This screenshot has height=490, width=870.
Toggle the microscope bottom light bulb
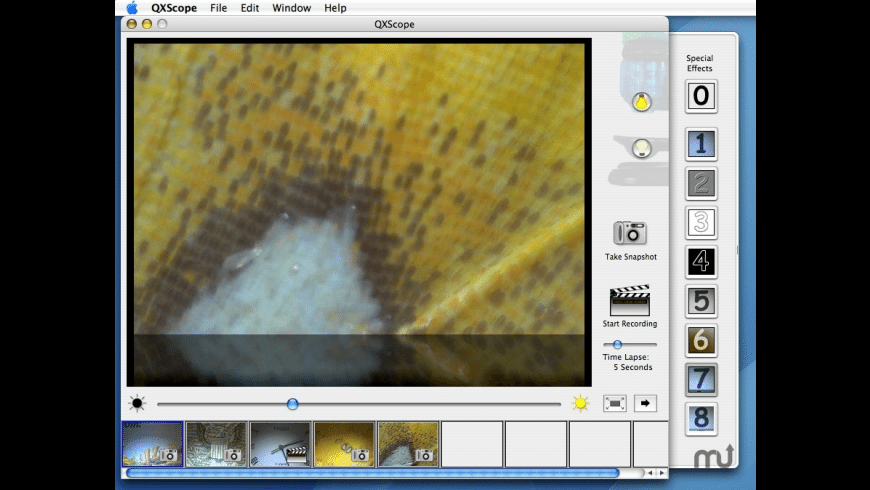coord(641,149)
